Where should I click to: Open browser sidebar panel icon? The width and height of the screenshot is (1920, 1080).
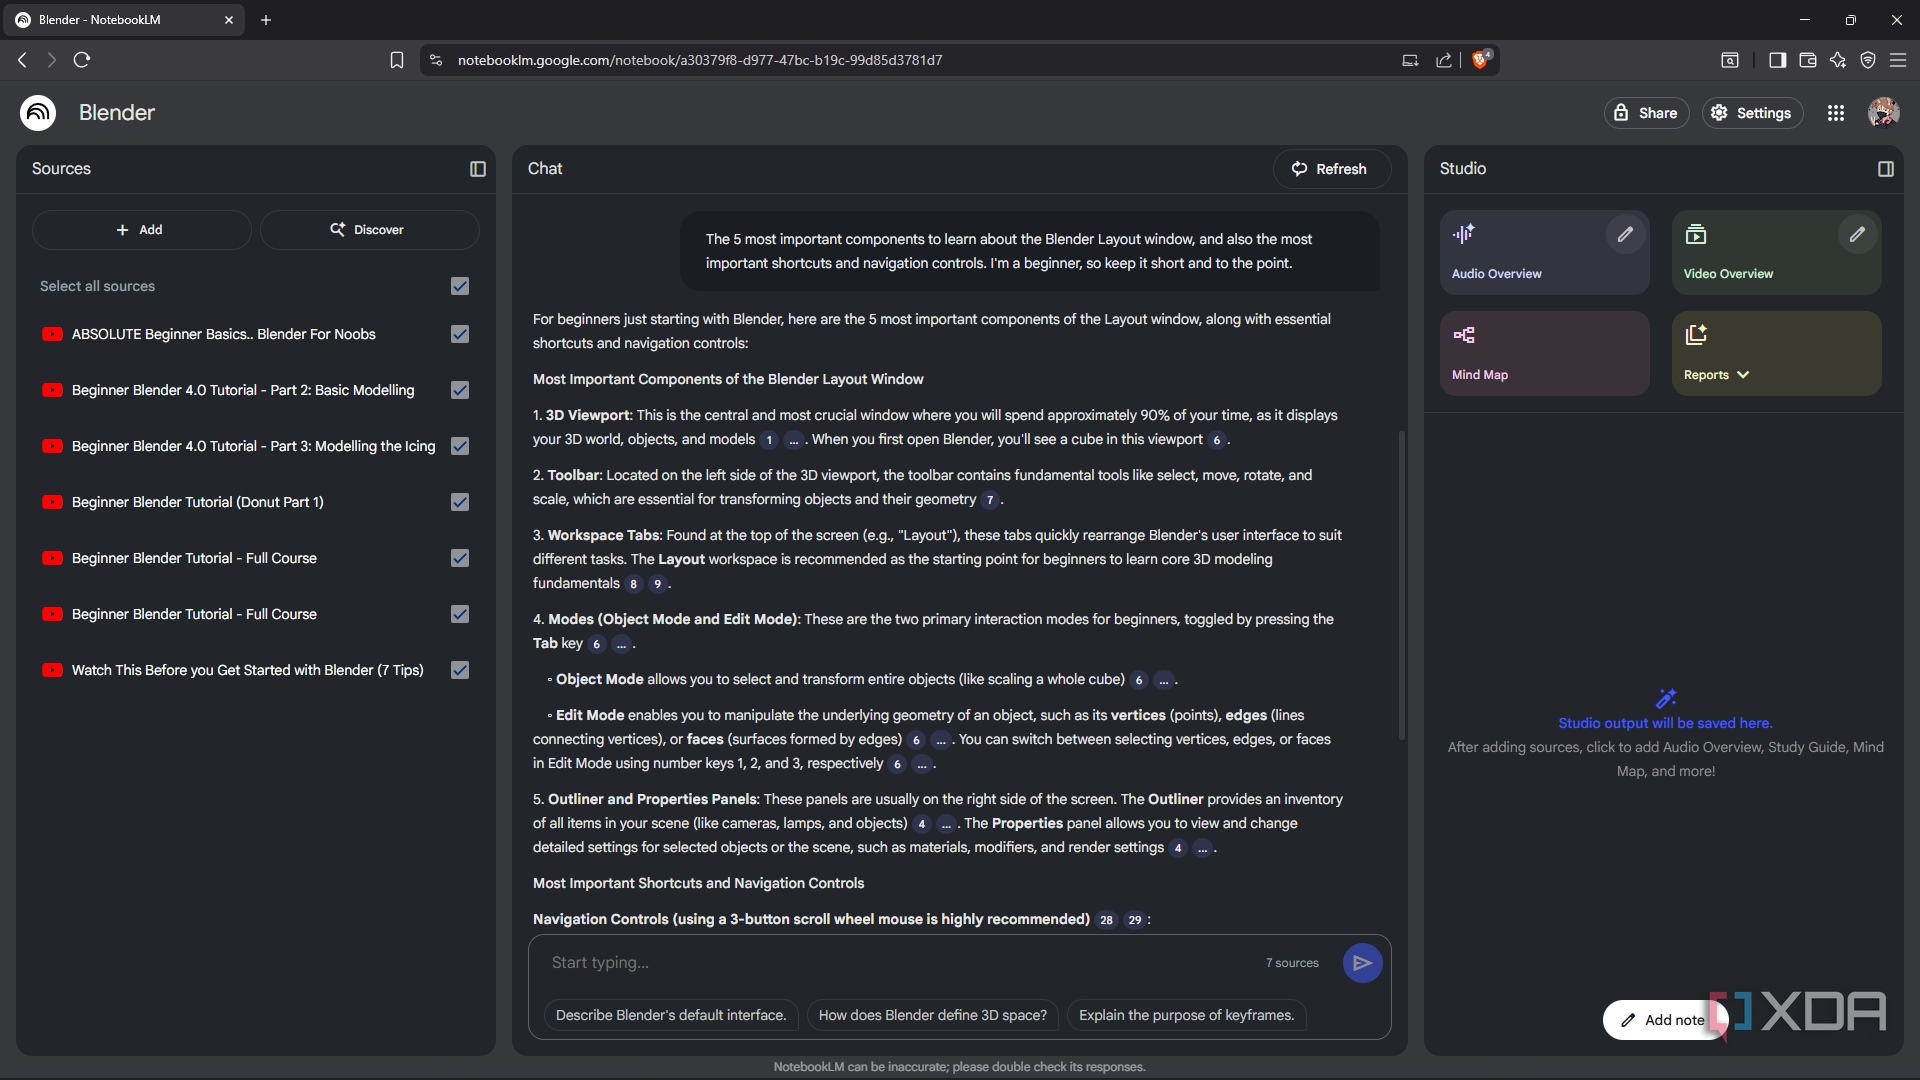(x=1777, y=60)
